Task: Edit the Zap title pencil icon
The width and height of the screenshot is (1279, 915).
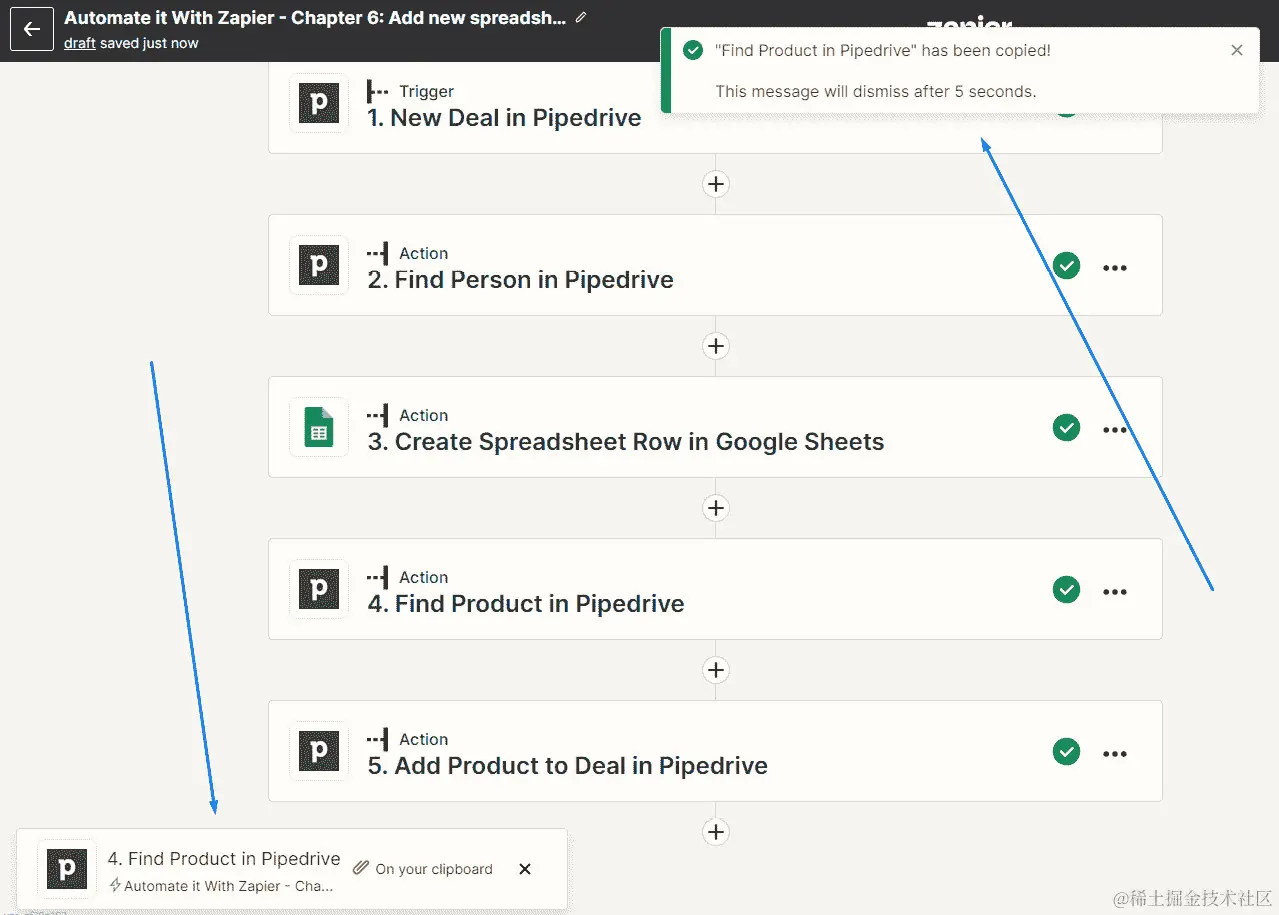Action: tap(582, 18)
